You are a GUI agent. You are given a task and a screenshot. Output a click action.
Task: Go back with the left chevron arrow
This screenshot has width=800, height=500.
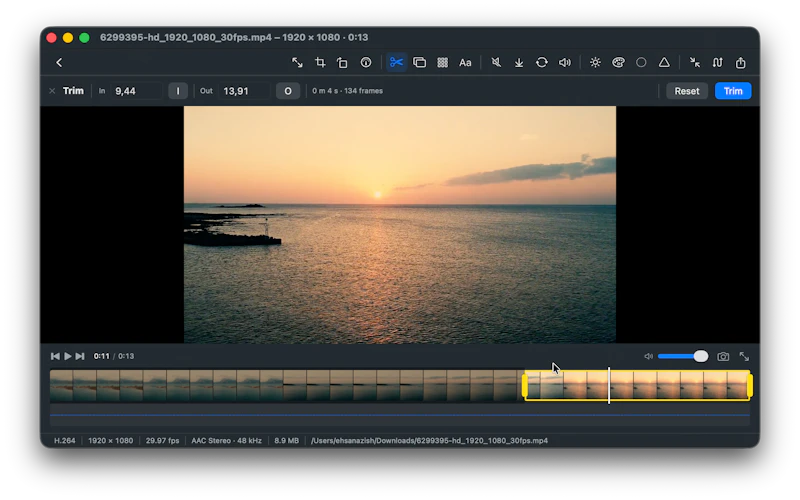(59, 63)
